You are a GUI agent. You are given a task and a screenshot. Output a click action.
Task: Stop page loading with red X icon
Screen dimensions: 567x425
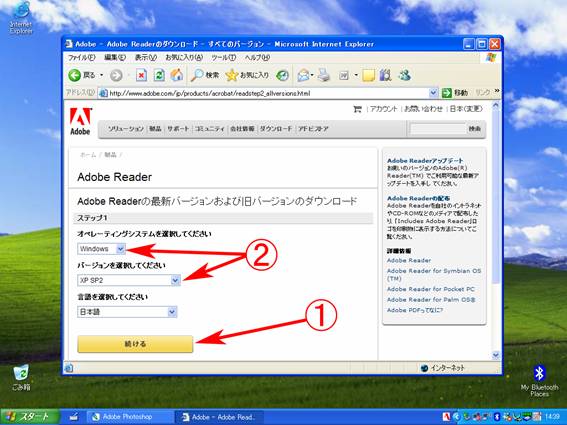coord(141,75)
